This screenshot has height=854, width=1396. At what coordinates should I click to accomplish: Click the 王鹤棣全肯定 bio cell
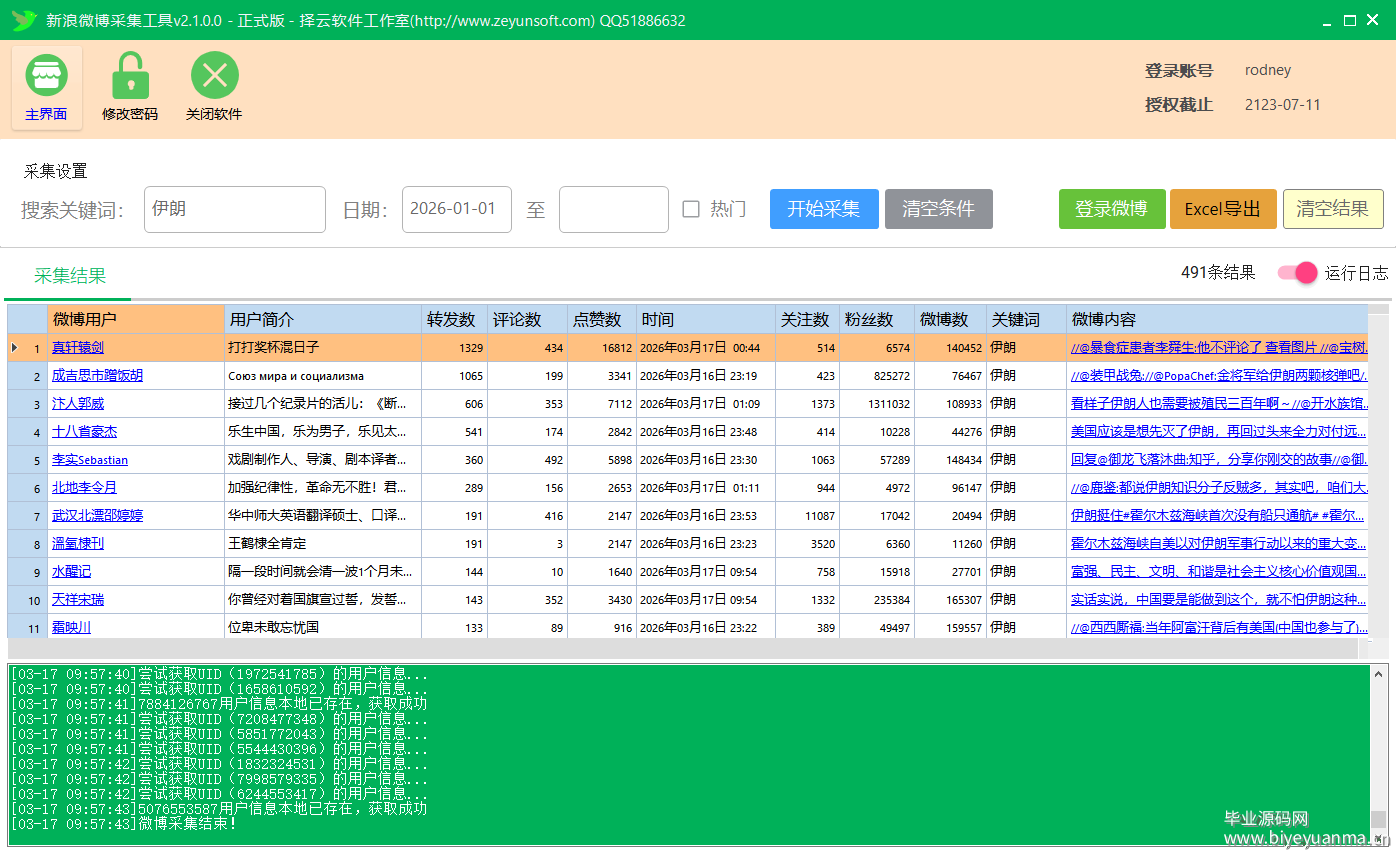[323, 544]
